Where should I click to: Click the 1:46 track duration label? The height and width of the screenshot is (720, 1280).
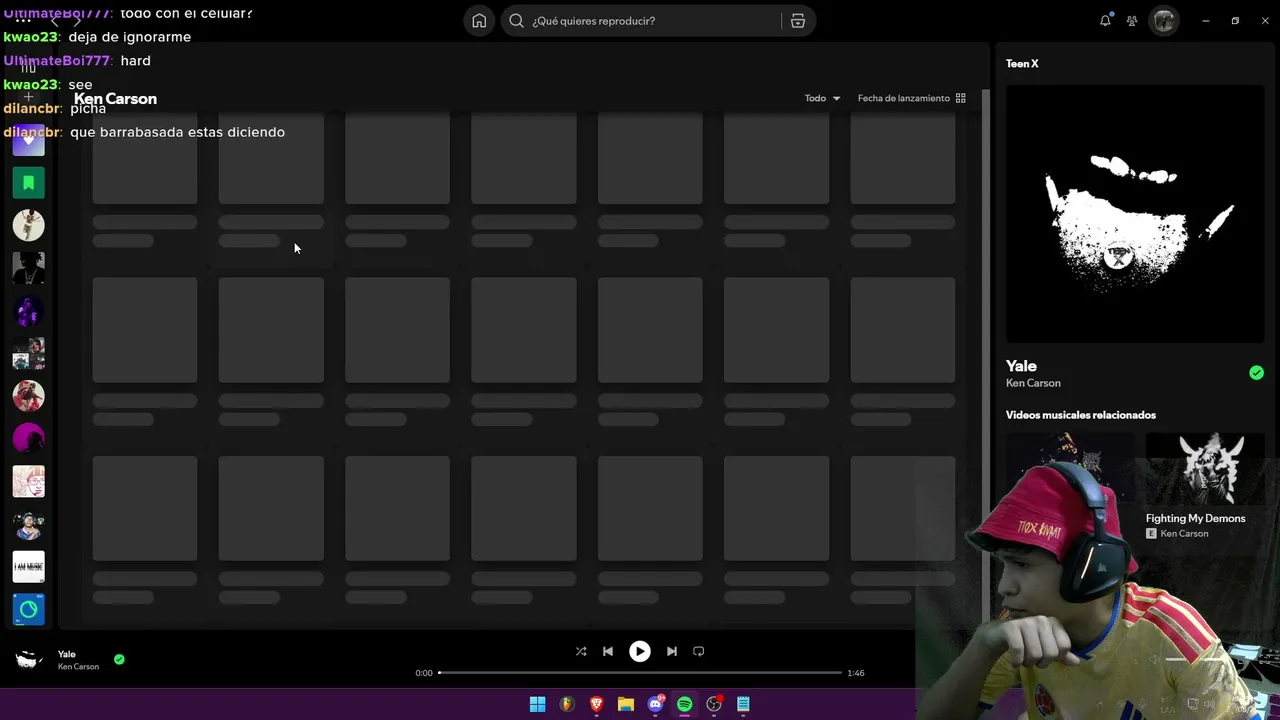[x=856, y=673]
